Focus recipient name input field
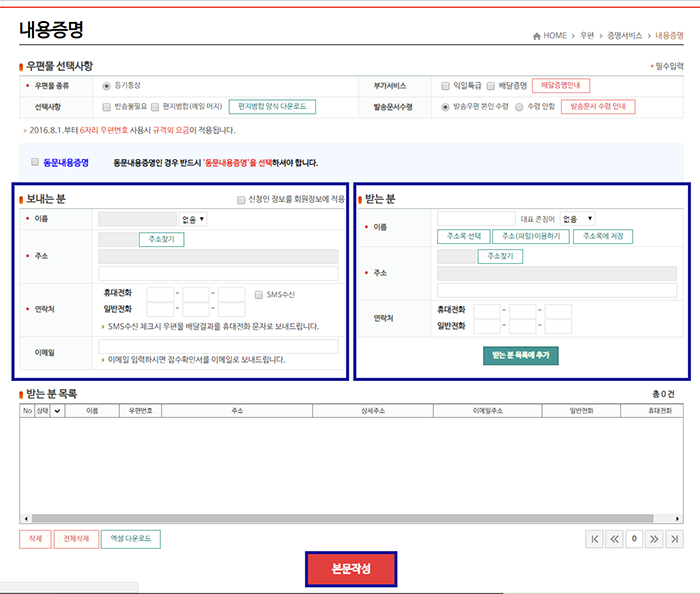The width and height of the screenshot is (700, 594). (x=476, y=219)
